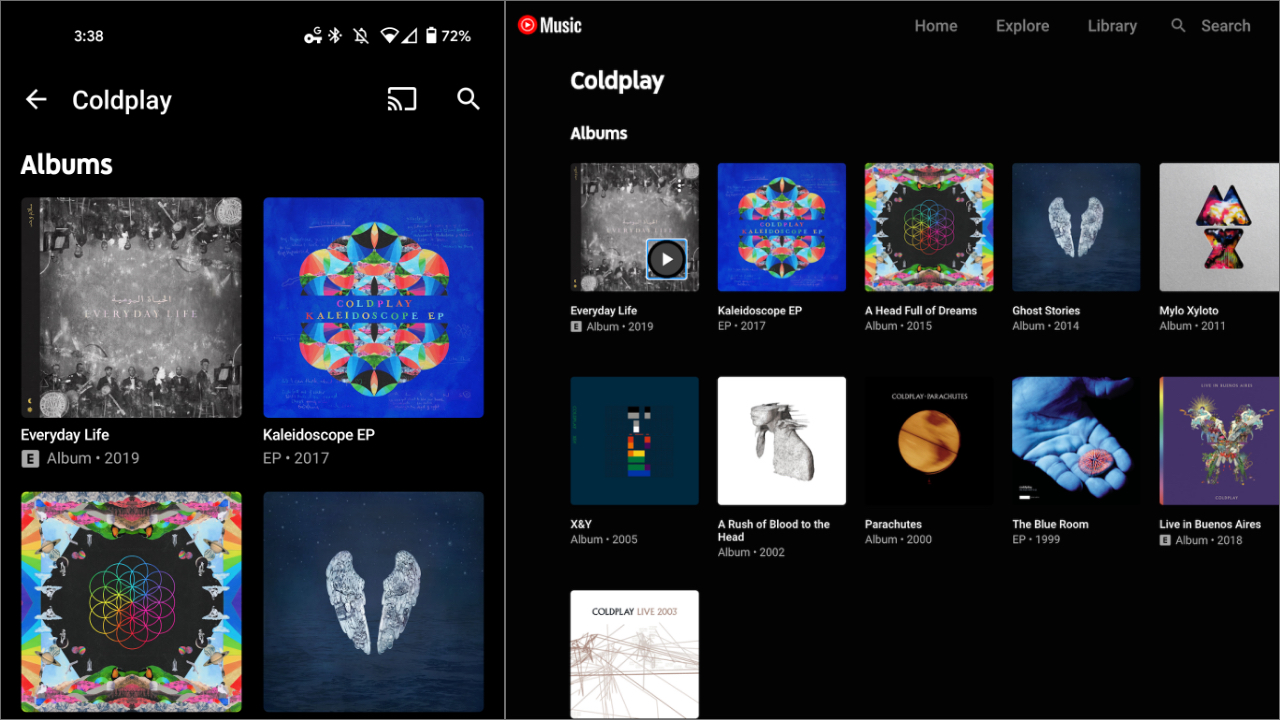Go to the Home tab
The width and height of the screenshot is (1280, 720).
pos(936,26)
